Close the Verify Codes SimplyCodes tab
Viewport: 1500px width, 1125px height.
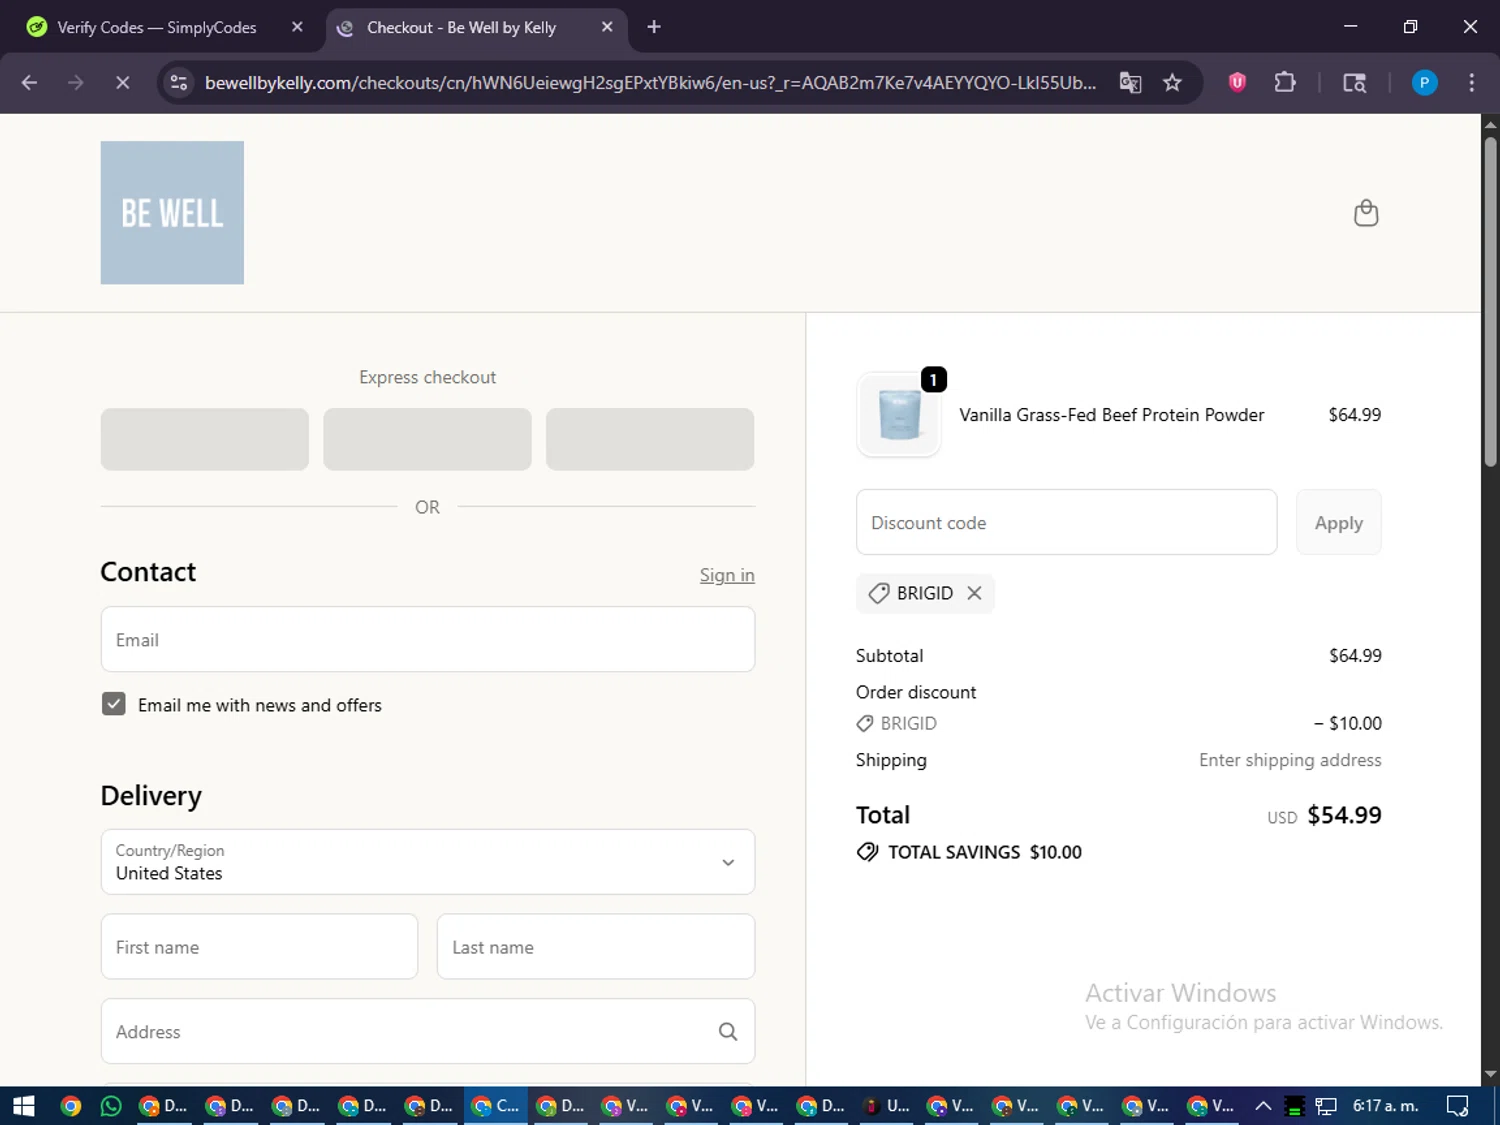point(297,27)
